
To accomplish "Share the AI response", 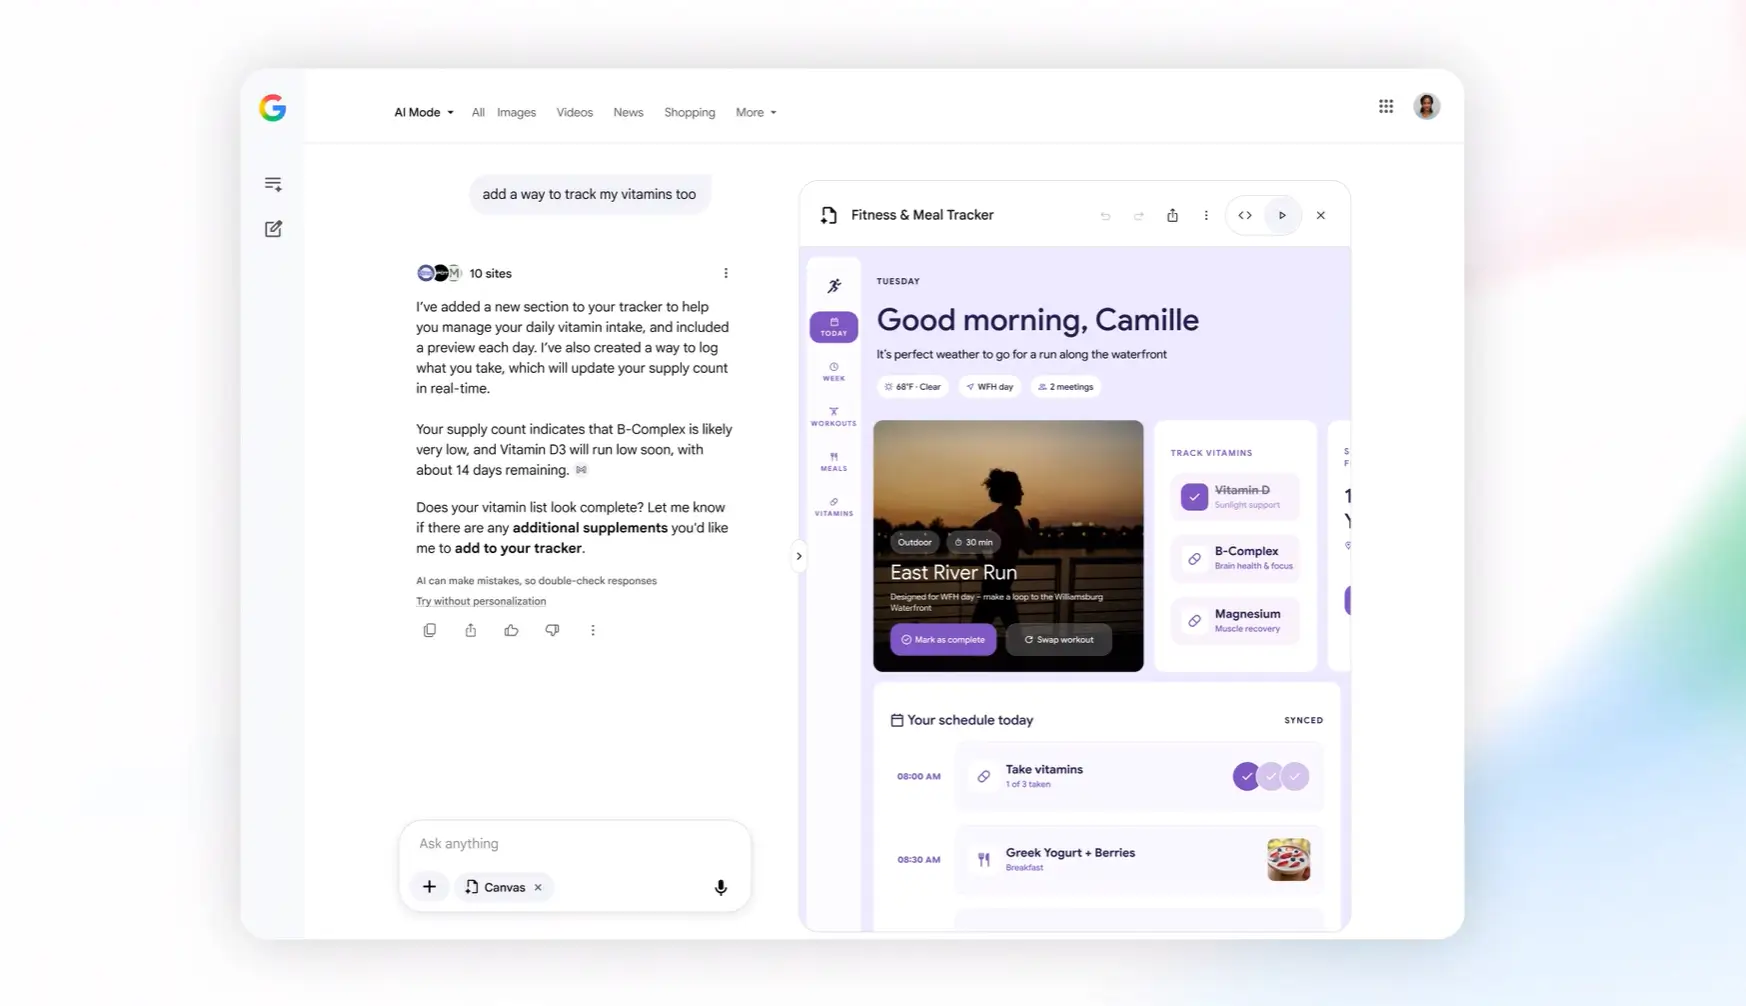I will [x=471, y=630].
